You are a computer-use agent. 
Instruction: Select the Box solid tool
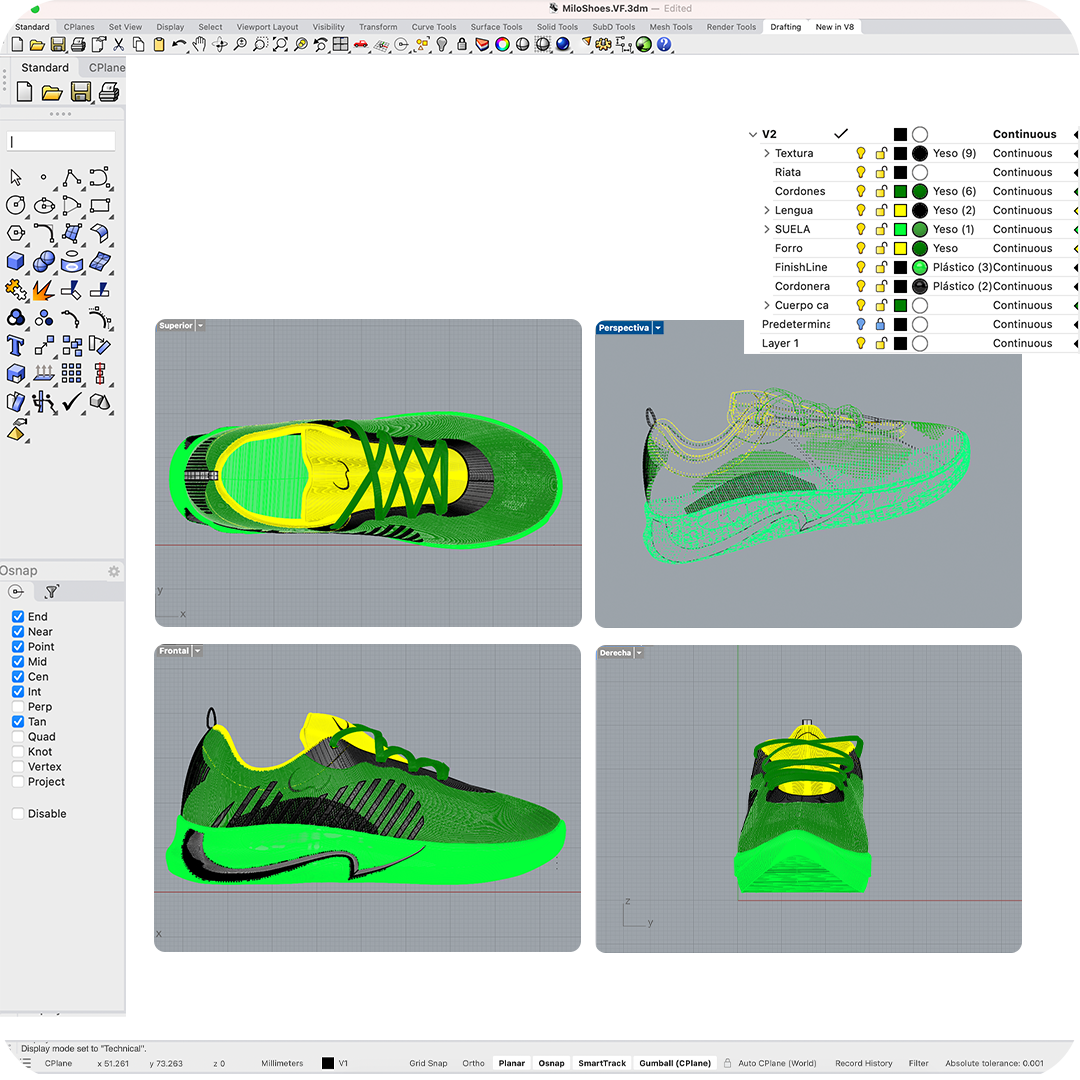click(16, 262)
